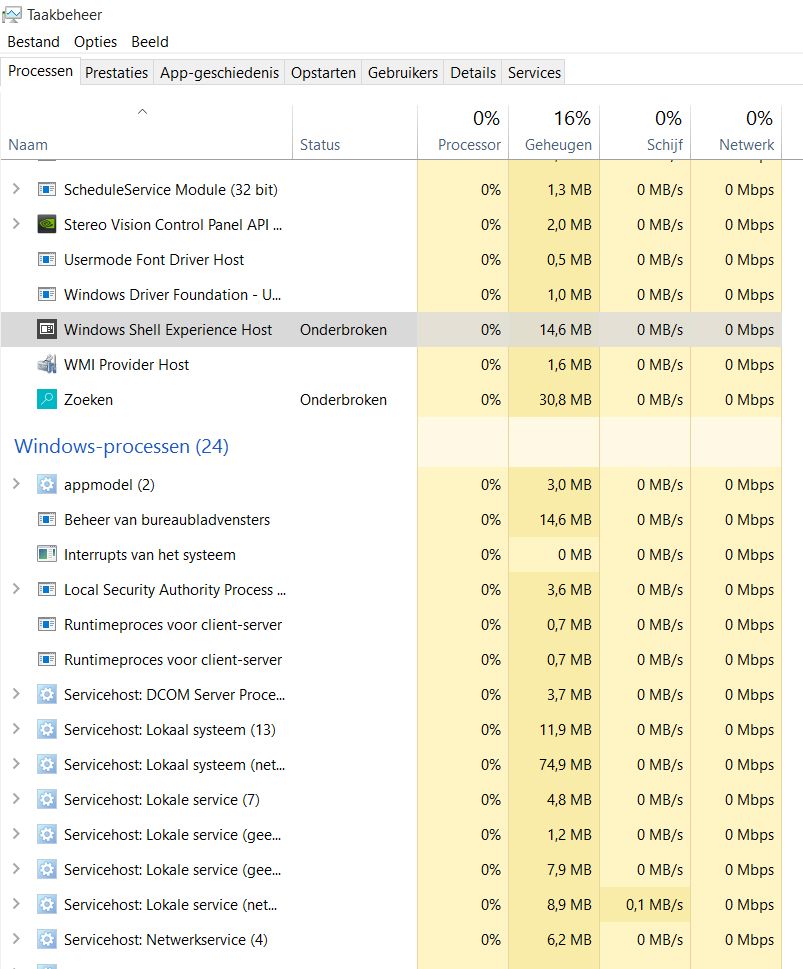
Task: Open the Bestand menu
Action: tap(33, 41)
